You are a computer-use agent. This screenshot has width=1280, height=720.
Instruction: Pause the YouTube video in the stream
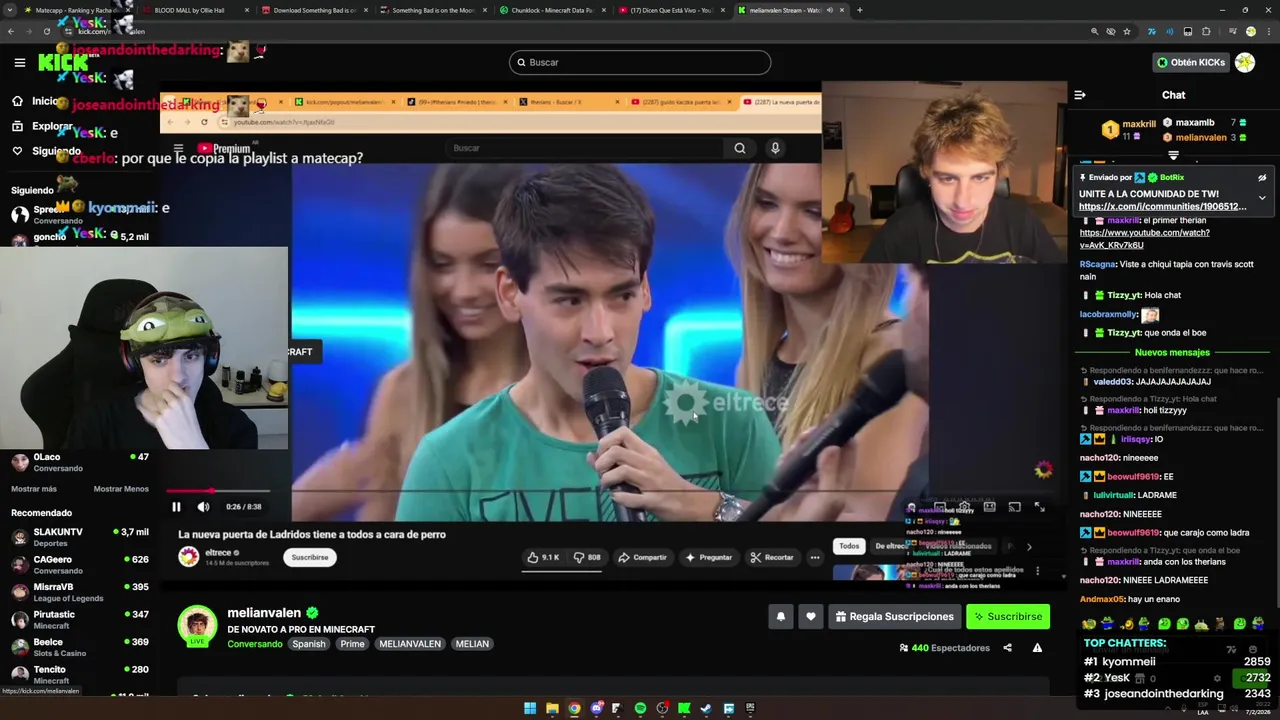[176, 507]
